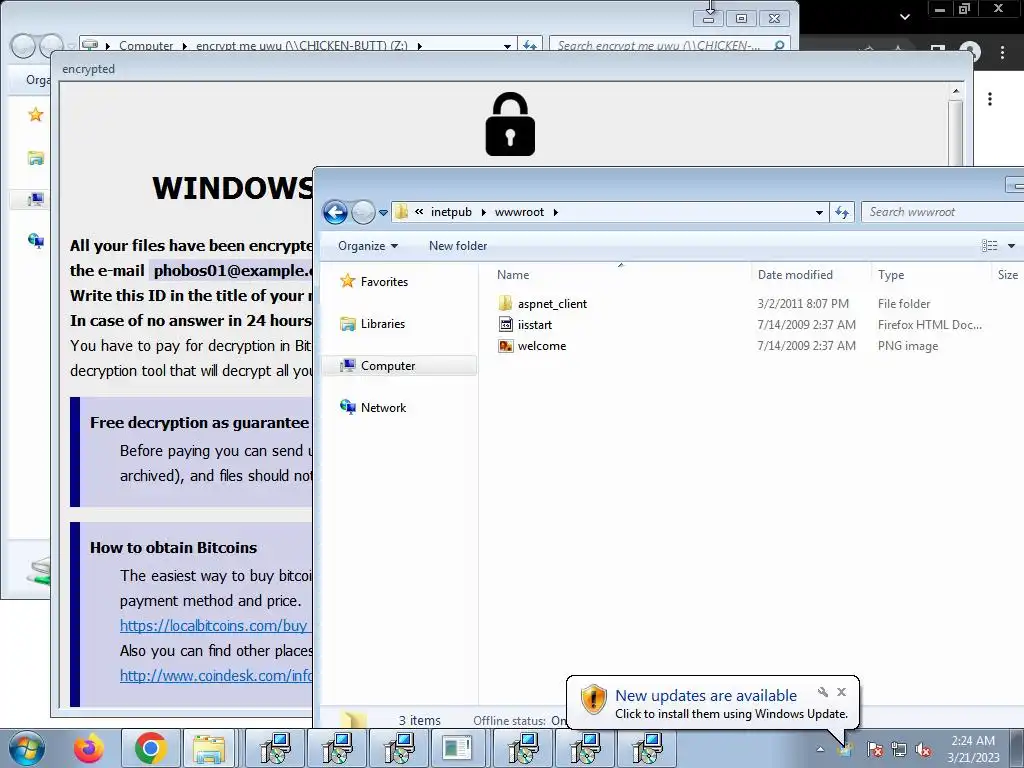
Task: Click the shield warning icon in update balloon
Action: (593, 699)
